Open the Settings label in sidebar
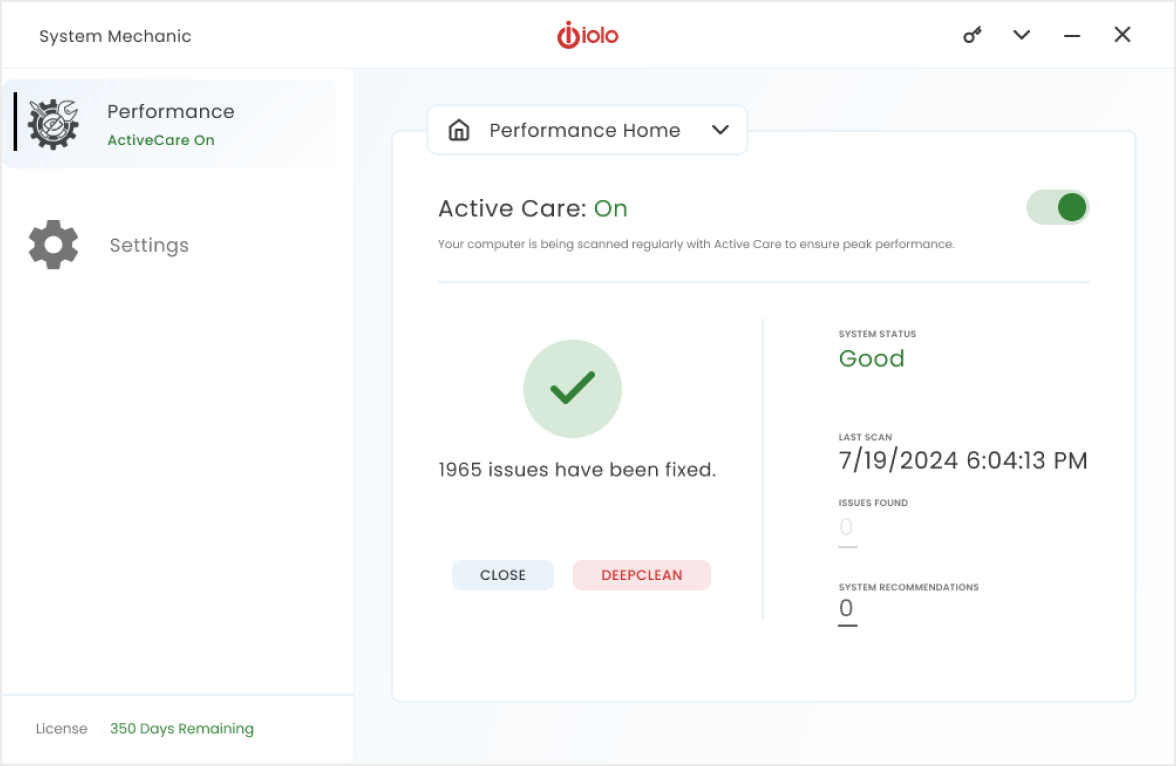Viewport: 1176px width, 766px height. pos(149,245)
